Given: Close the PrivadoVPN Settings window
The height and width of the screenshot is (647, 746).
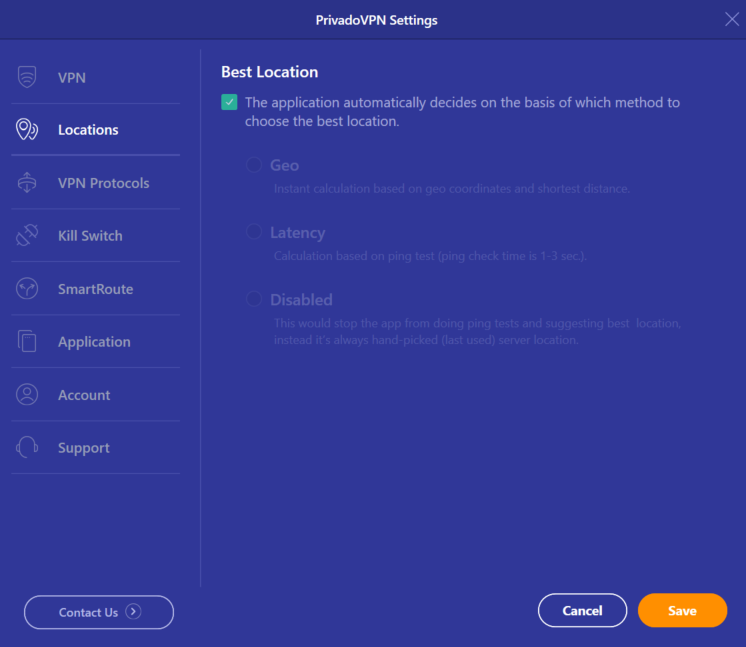Looking at the screenshot, I should [x=730, y=19].
